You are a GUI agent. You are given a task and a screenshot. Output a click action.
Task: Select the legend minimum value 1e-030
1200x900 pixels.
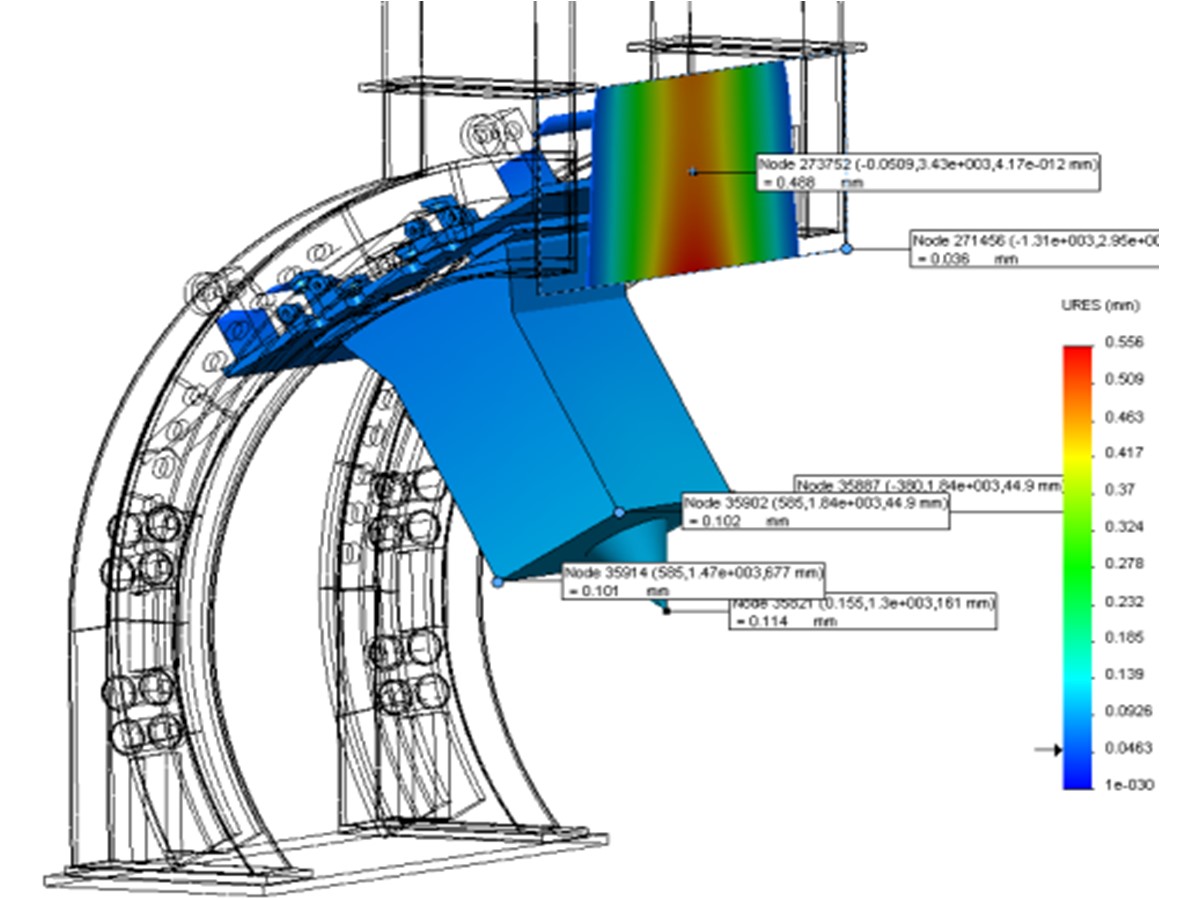(x=1128, y=784)
